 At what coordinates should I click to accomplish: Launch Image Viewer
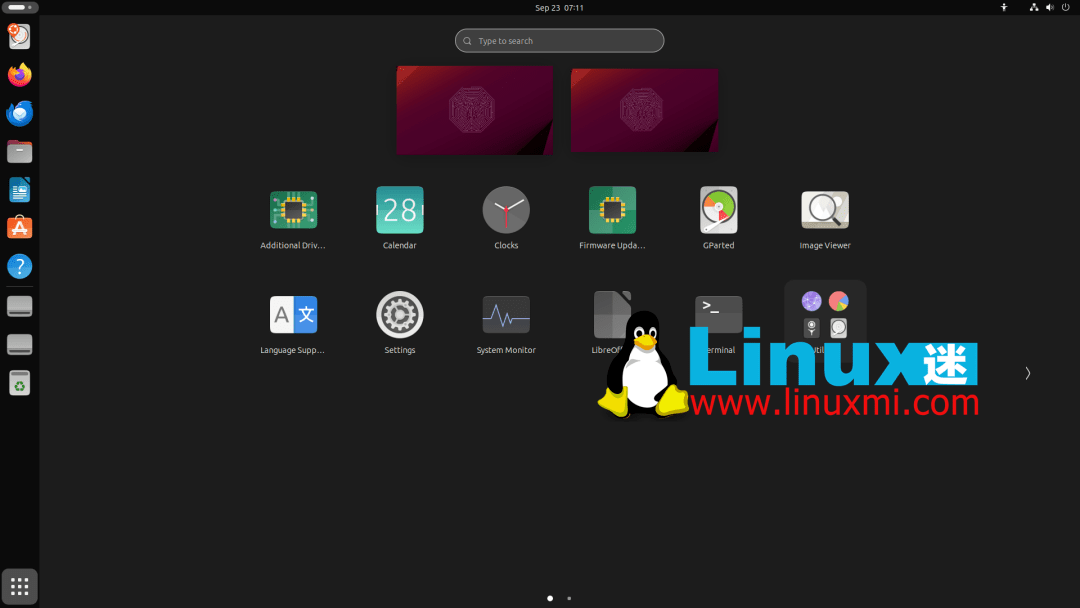pyautogui.click(x=824, y=210)
